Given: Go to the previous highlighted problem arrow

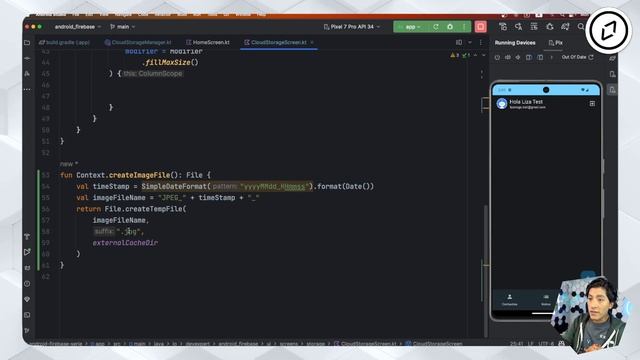Looking at the screenshot, I should 476,55.
